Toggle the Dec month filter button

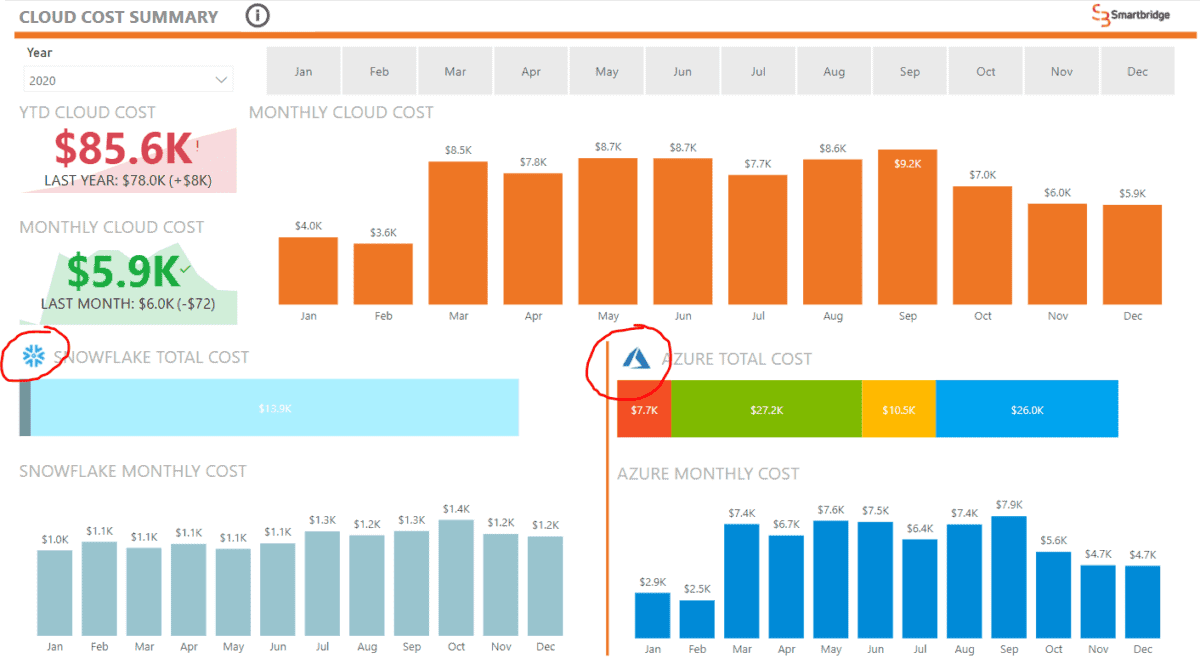coord(1137,71)
